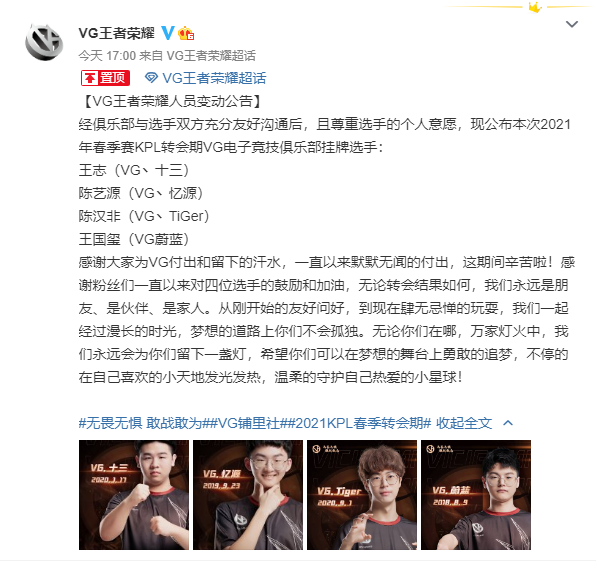Click the crown membership badge icon
The width and height of the screenshot is (596, 562).
tap(186, 33)
